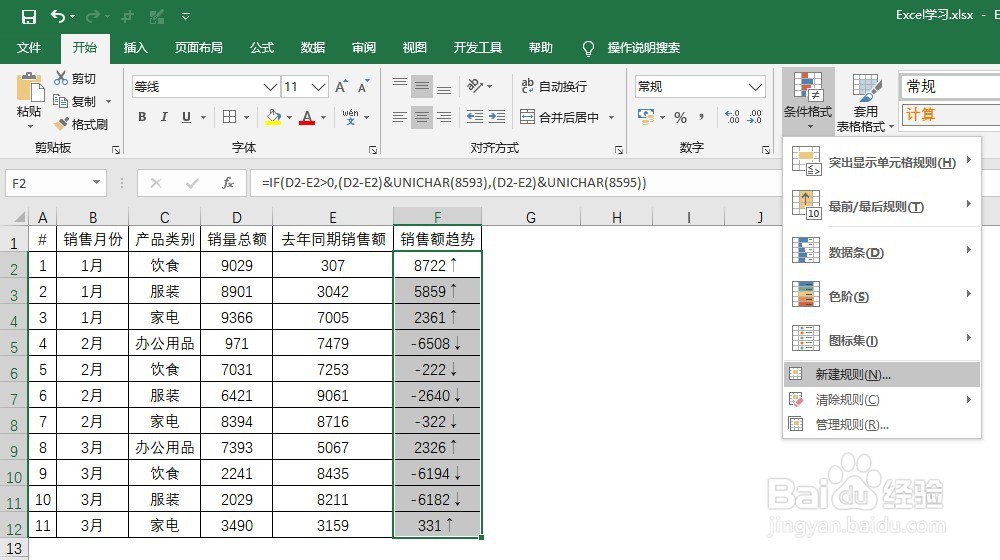
Task: Decrease font size with smaller A icon
Action: tap(364, 87)
